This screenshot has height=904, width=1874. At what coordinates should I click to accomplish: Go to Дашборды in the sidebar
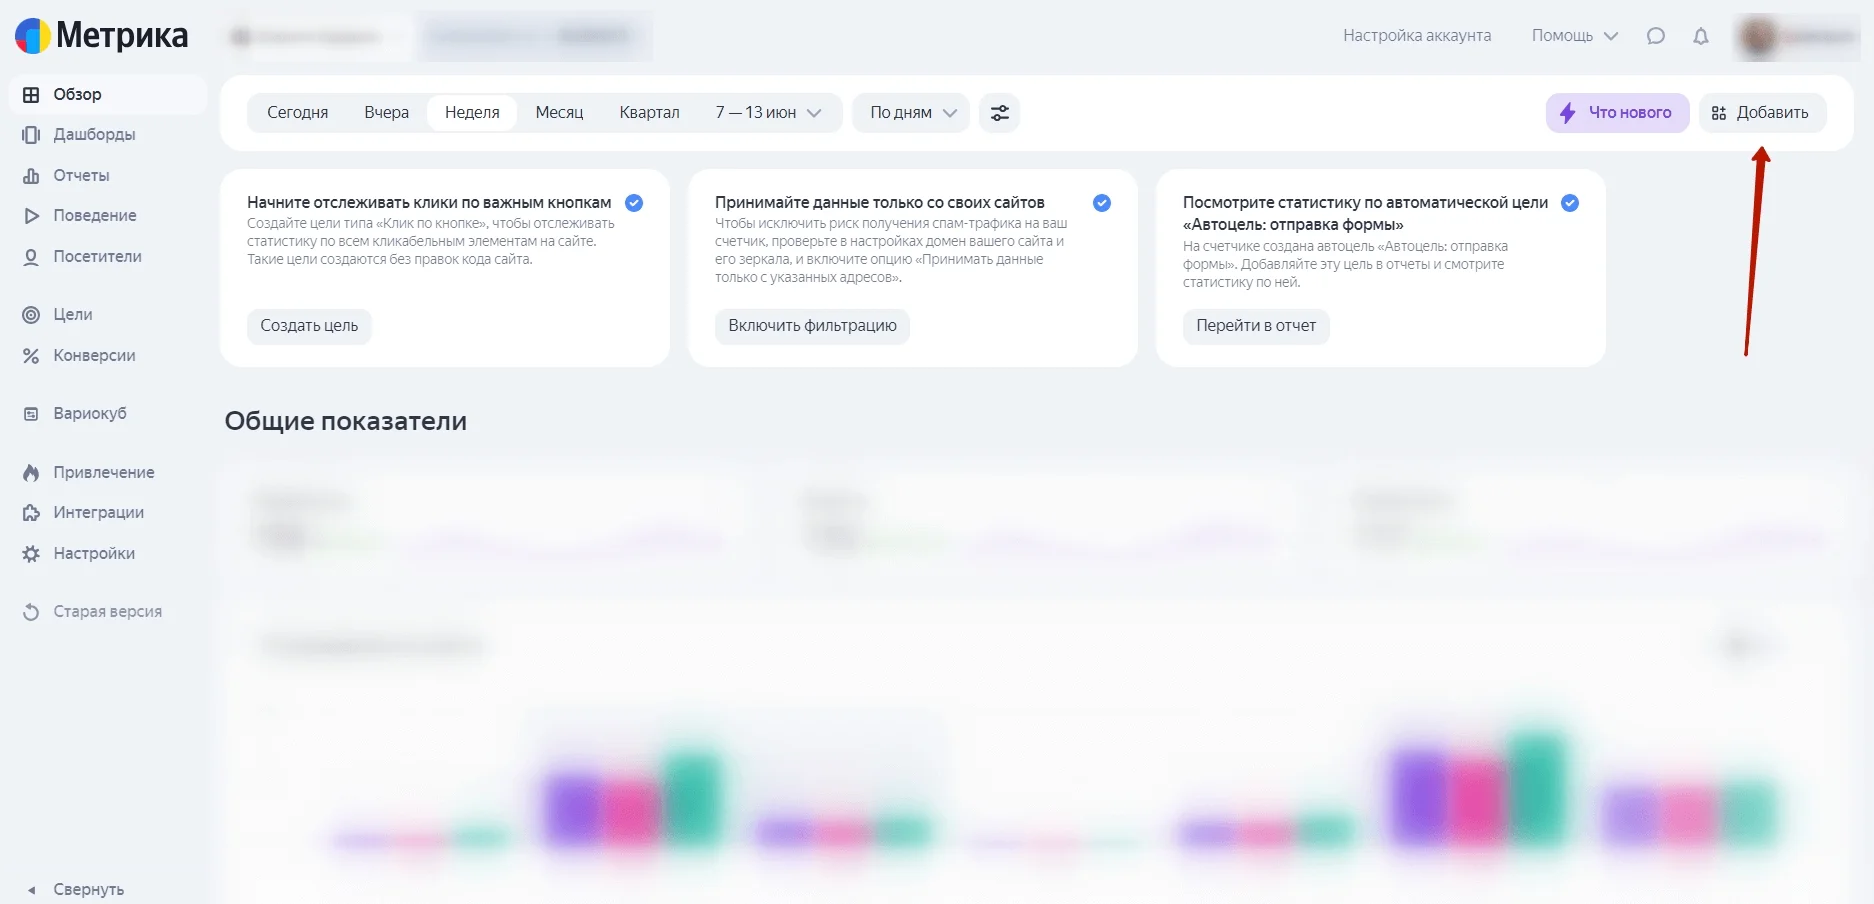pos(108,135)
